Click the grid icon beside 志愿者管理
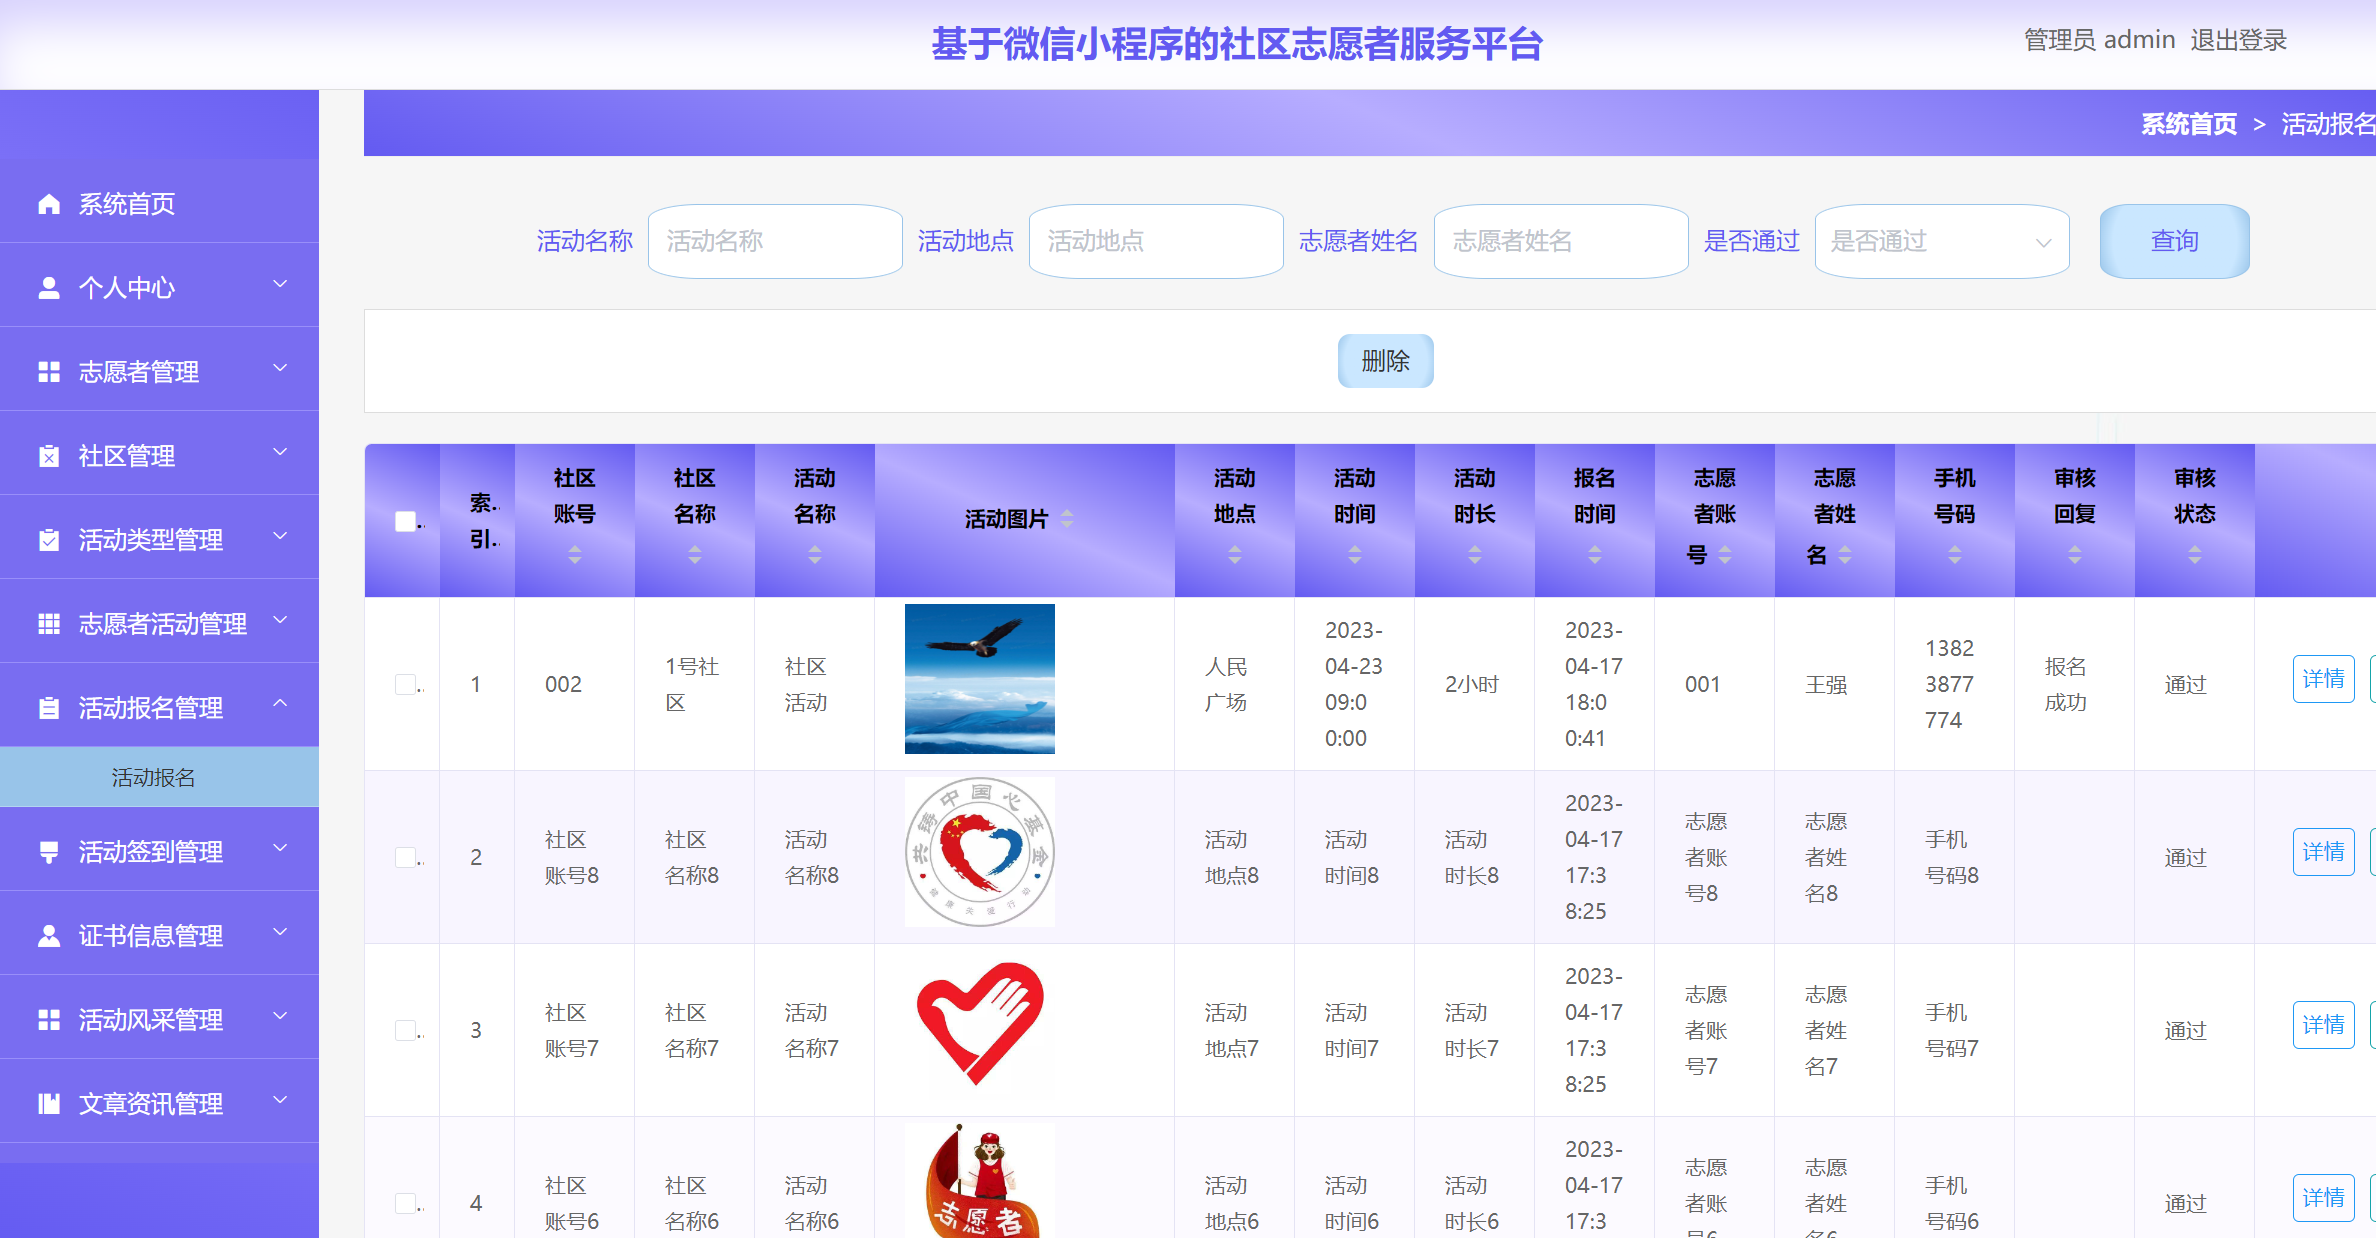 point(47,371)
